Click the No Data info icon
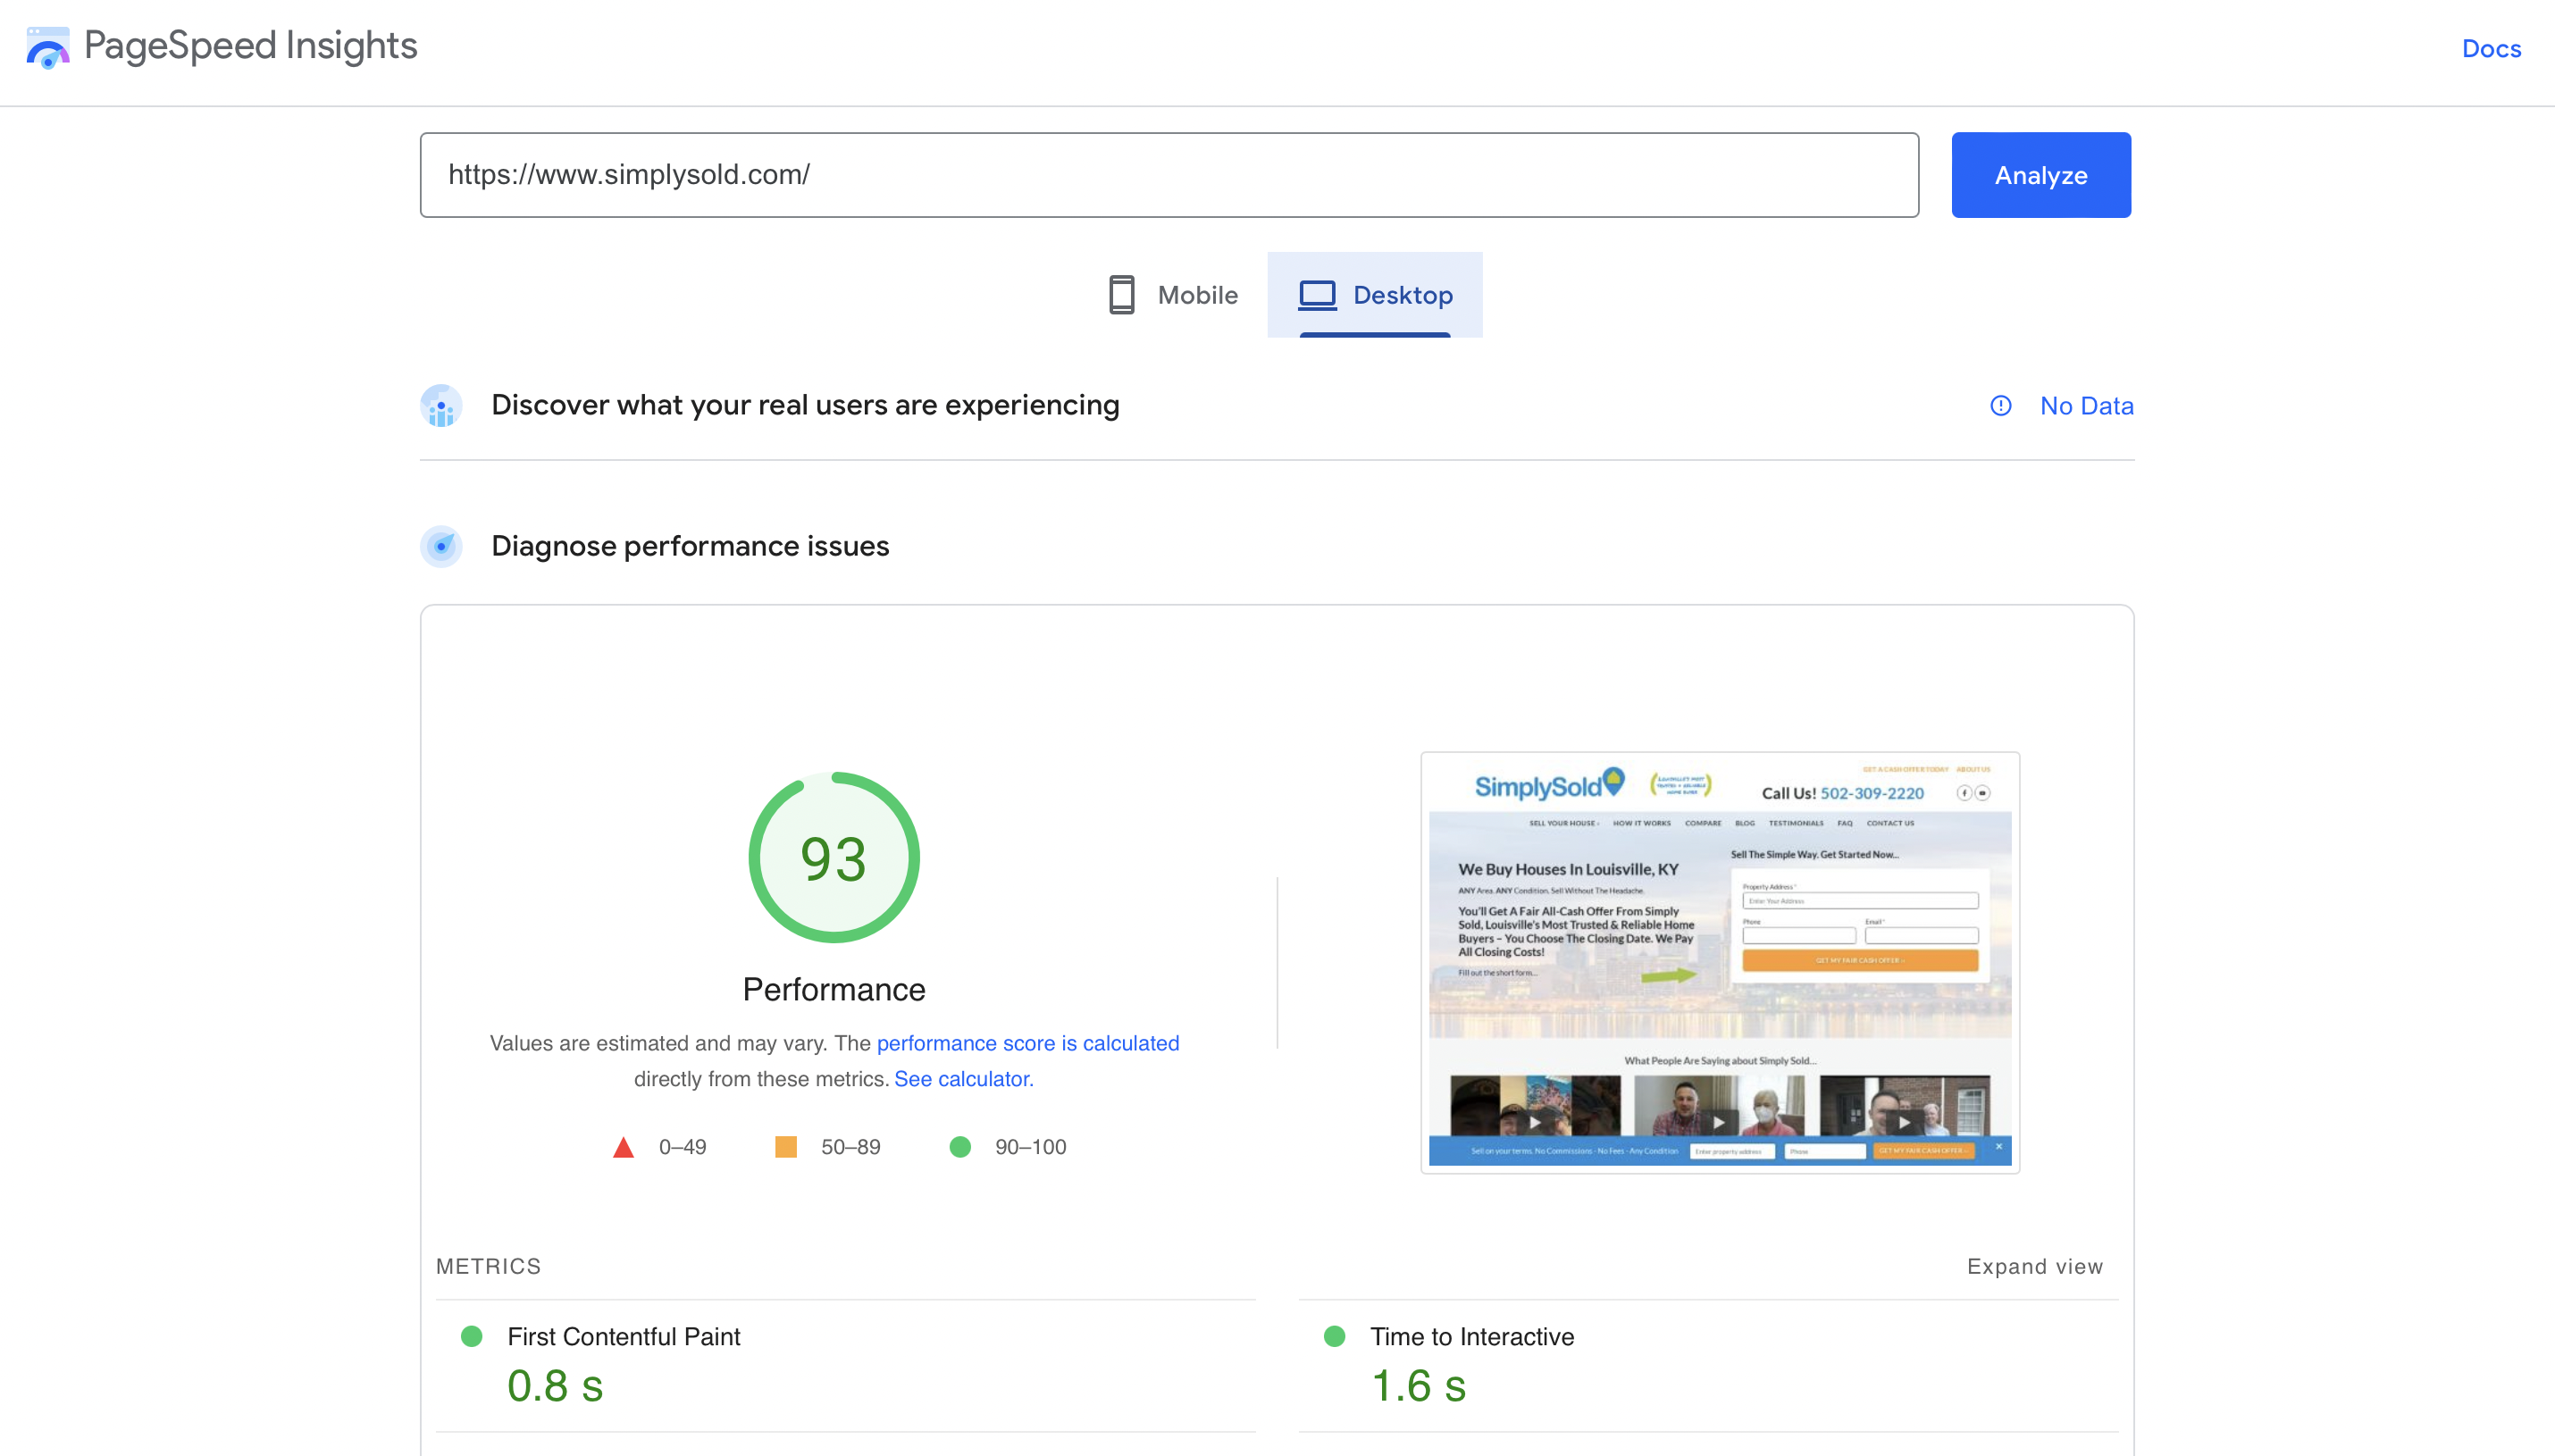This screenshot has width=2555, height=1456. click(x=2000, y=406)
